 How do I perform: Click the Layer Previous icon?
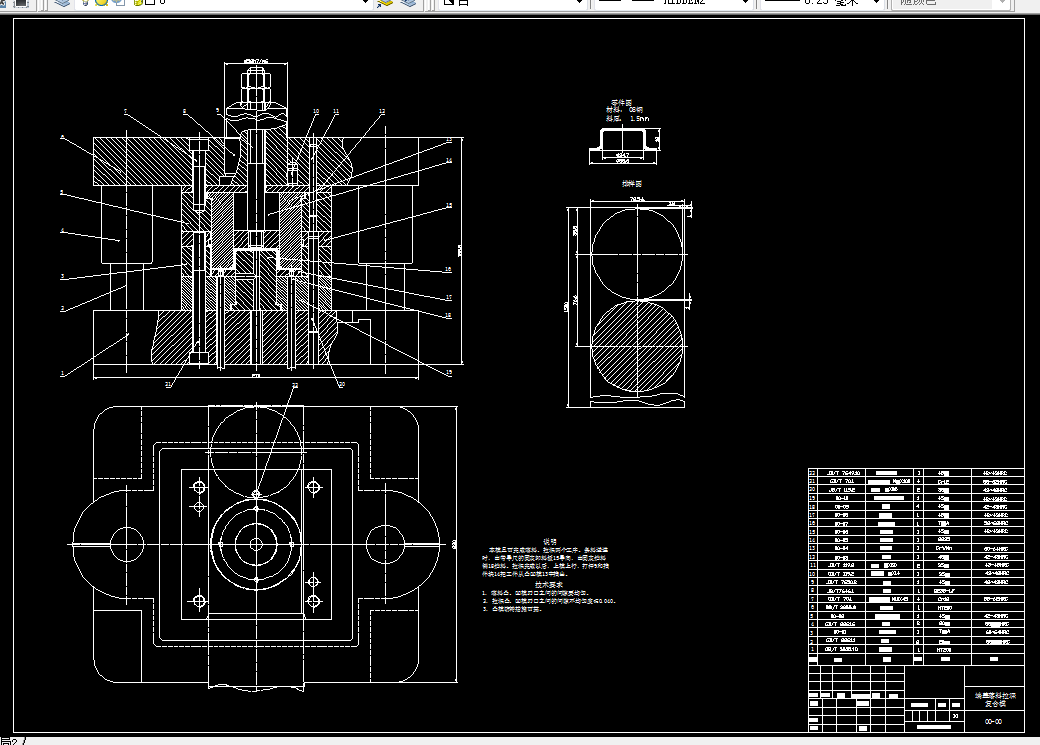(x=409, y=3)
